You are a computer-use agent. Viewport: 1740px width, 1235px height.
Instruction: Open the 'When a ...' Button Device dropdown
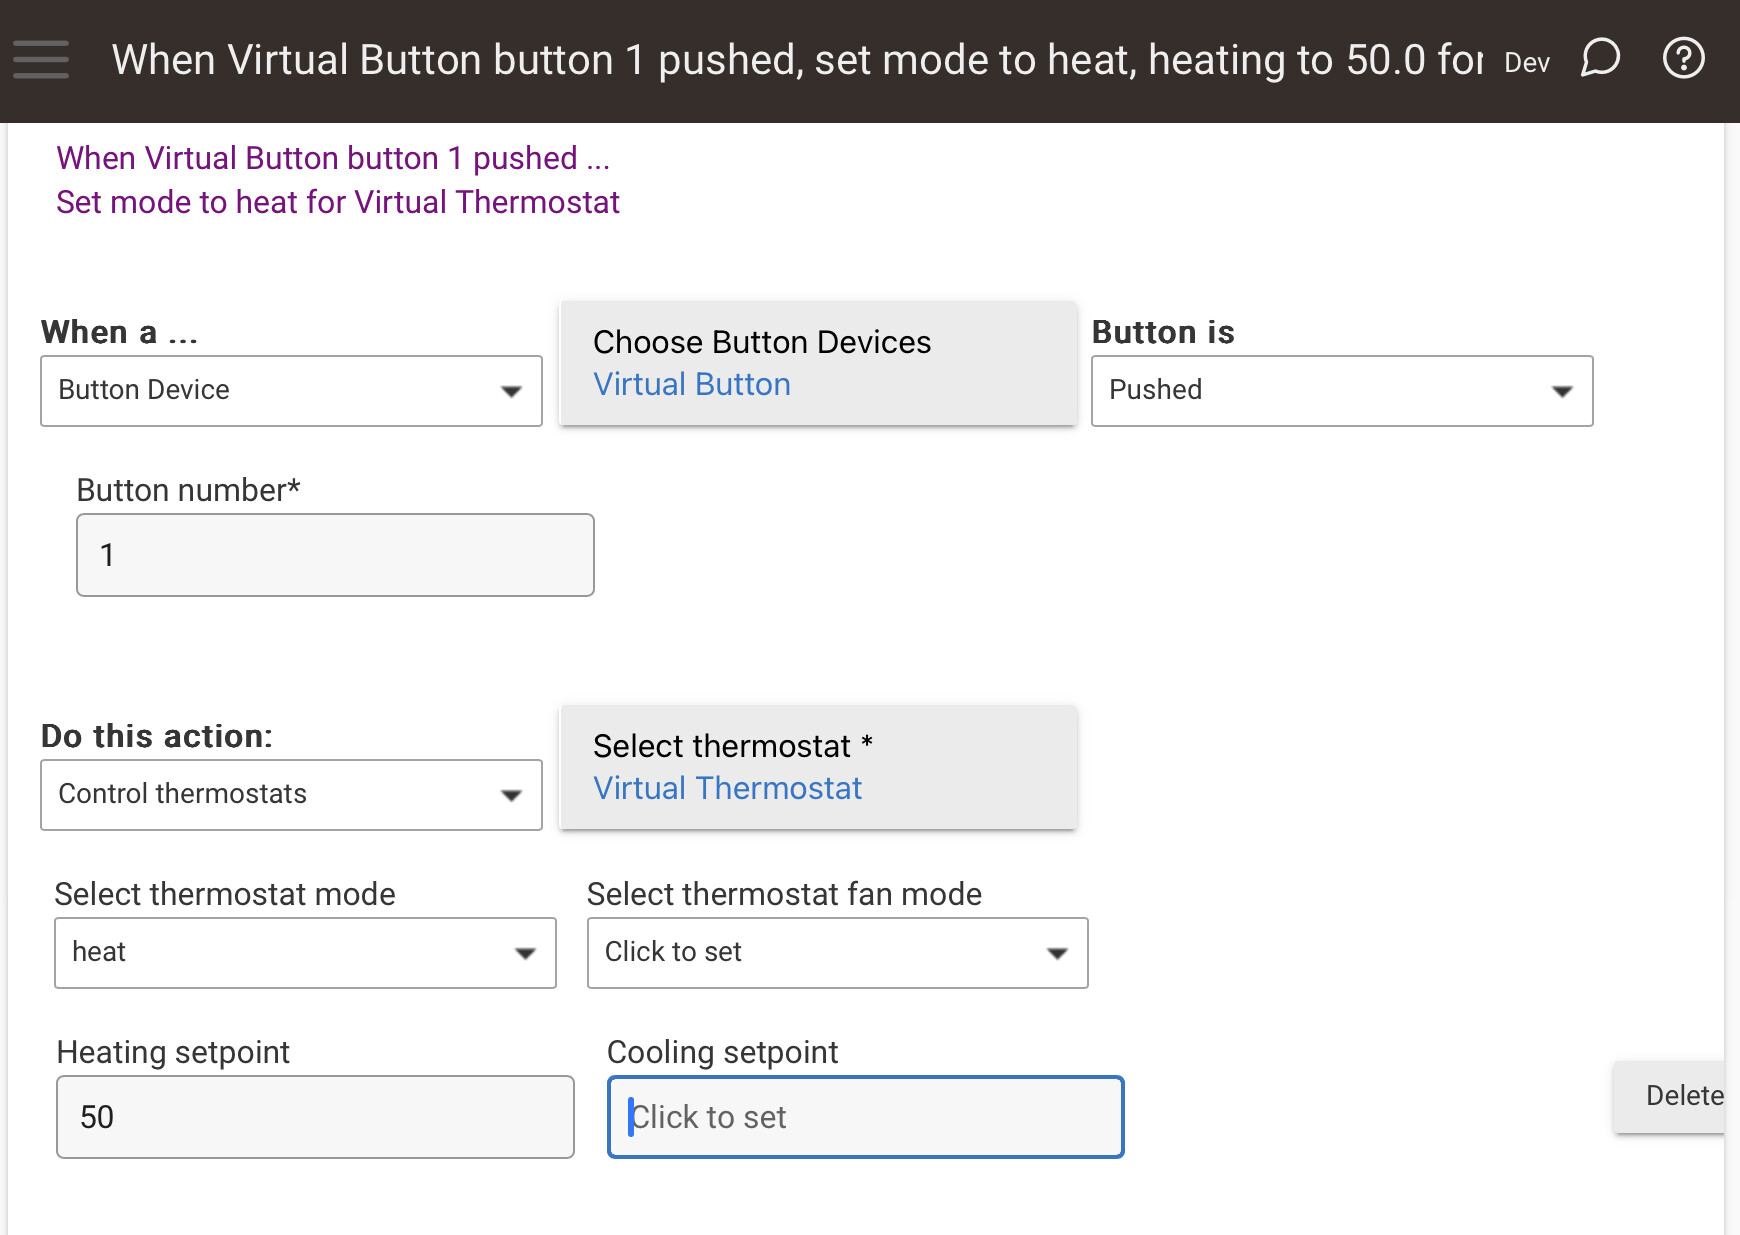tap(291, 391)
